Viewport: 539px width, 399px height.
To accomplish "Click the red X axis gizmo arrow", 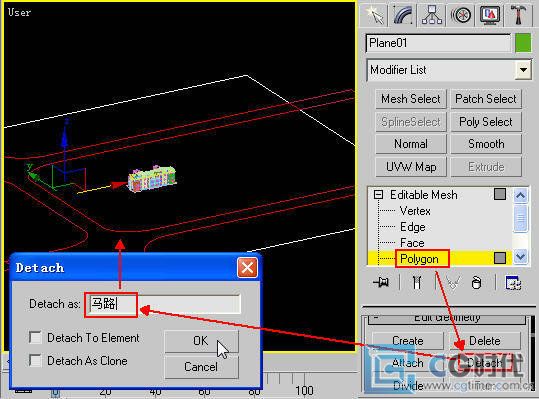I will [119, 185].
